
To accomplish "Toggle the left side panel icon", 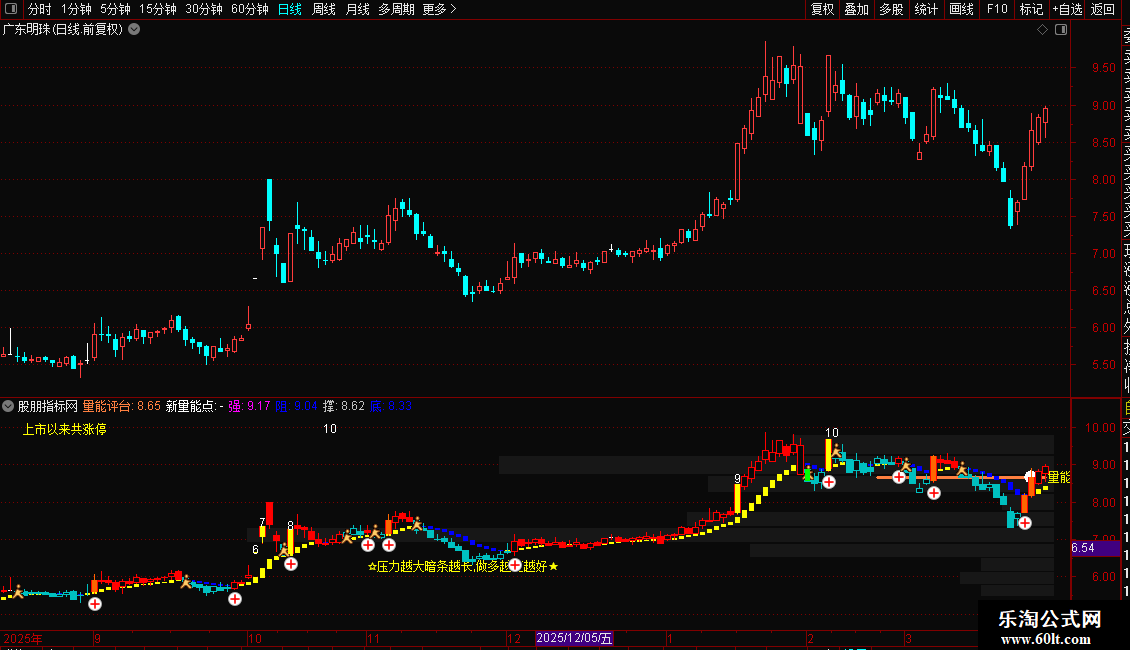I will tap(11, 9).
